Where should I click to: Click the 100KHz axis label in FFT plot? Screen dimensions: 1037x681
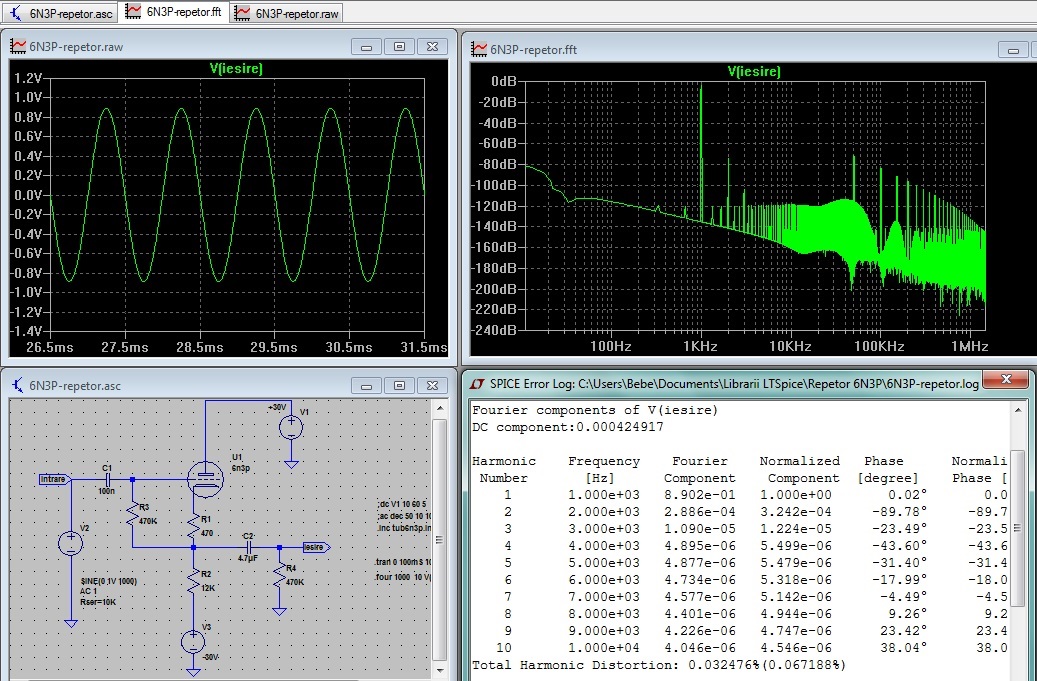point(879,346)
